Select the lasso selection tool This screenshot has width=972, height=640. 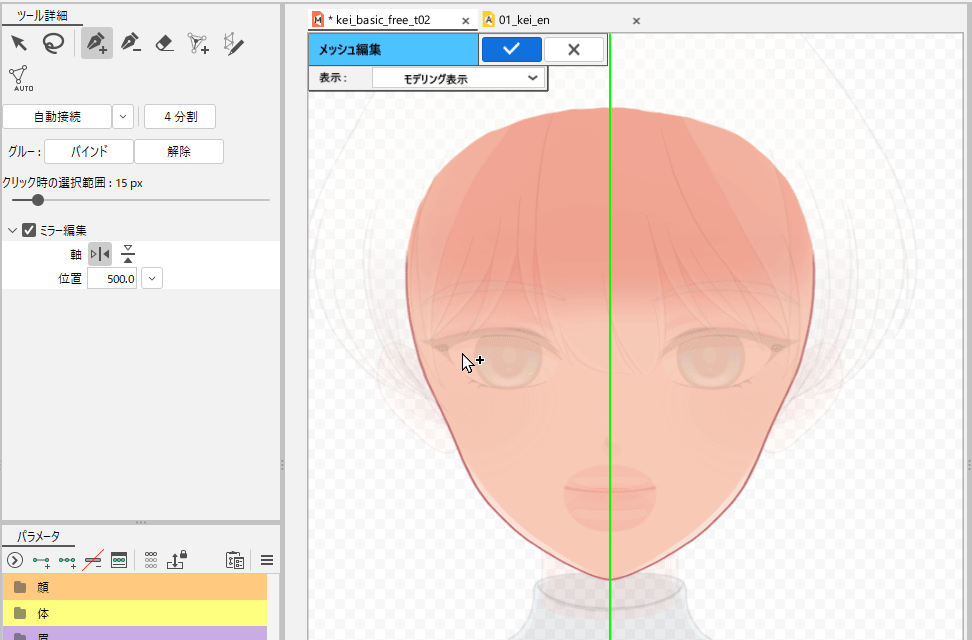pyautogui.click(x=53, y=43)
